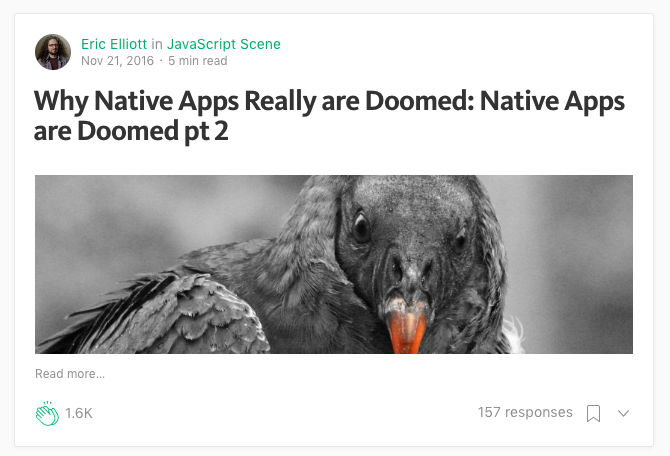Open Eric Elliott's profile avatar photo
The image size is (670, 456).
point(53,52)
